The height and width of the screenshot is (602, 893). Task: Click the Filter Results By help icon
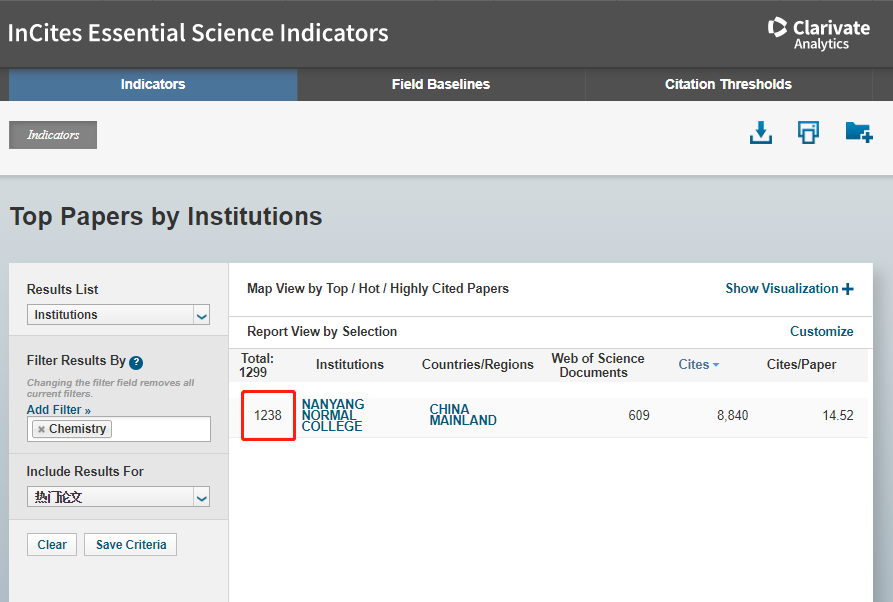tap(136, 363)
